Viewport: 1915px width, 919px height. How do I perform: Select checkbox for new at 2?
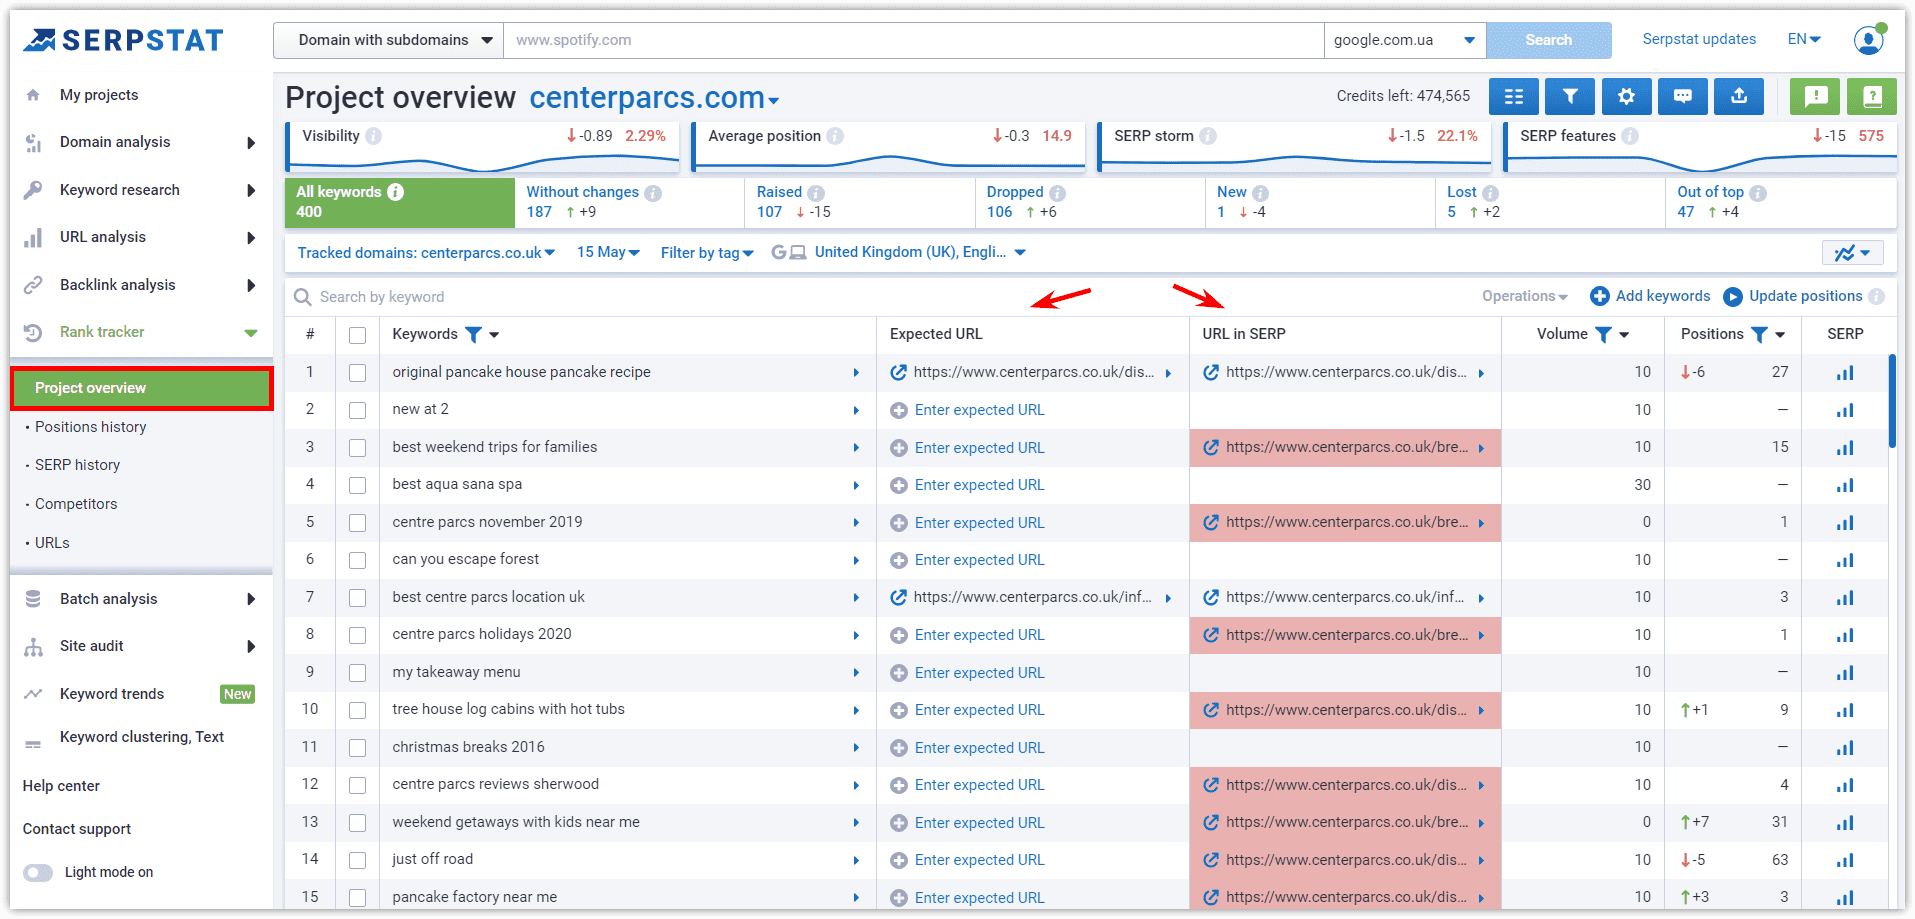pos(357,410)
